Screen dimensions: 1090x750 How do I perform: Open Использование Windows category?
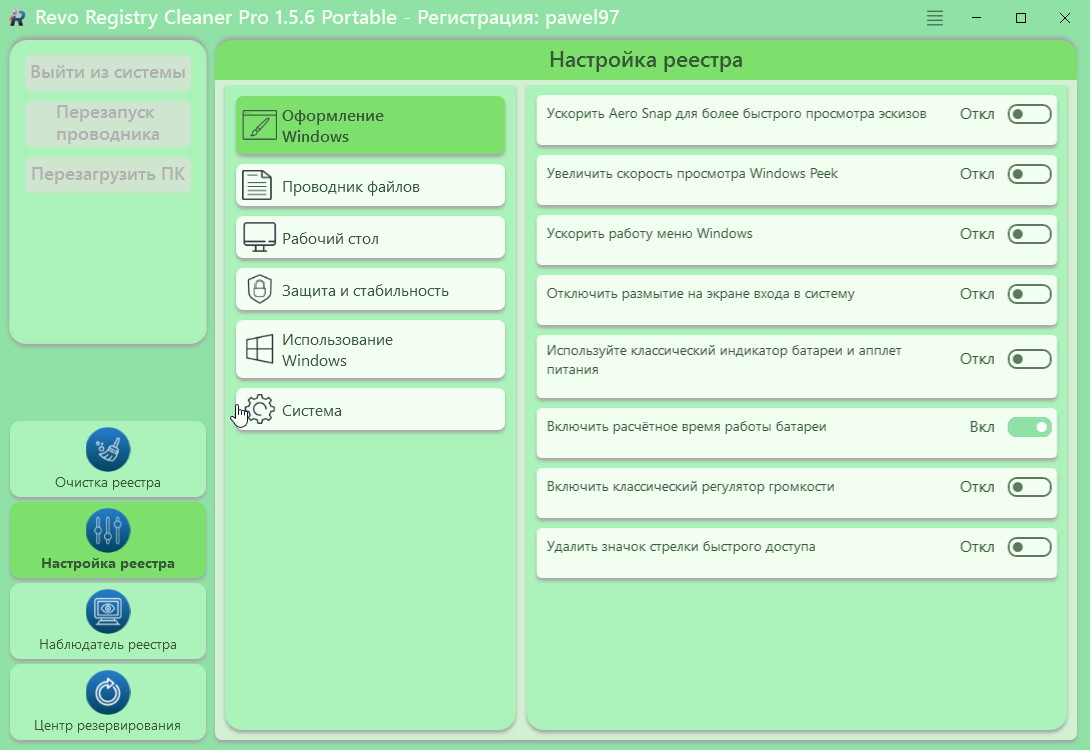371,349
